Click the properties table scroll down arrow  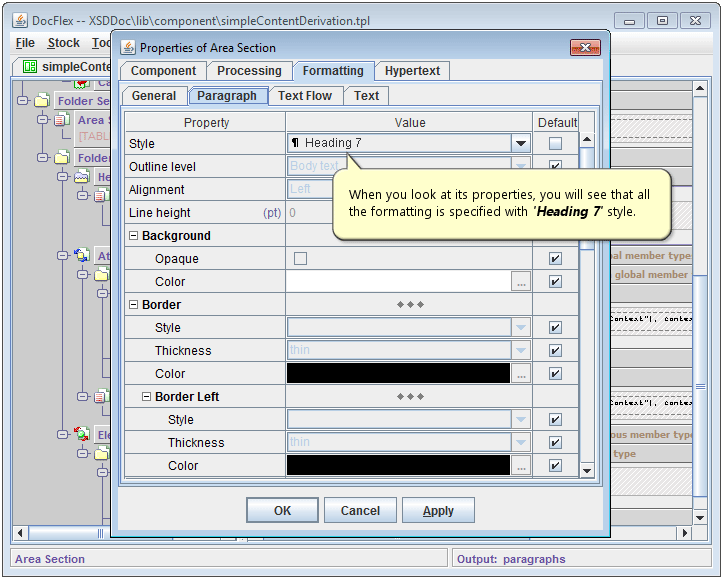(x=586, y=470)
